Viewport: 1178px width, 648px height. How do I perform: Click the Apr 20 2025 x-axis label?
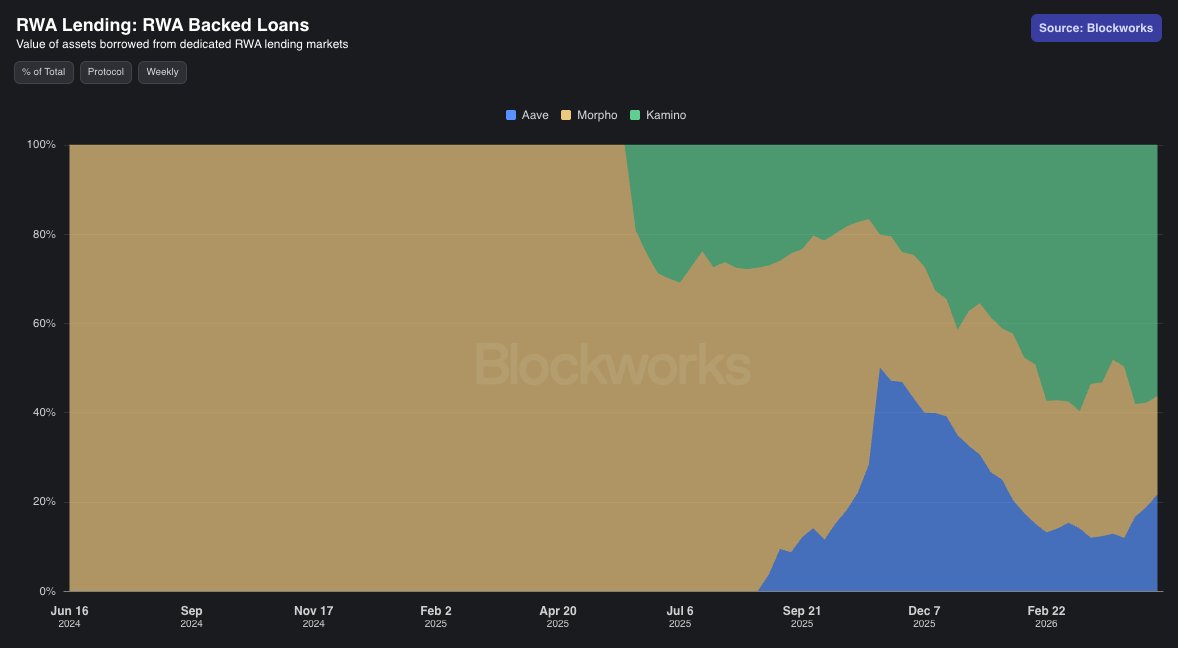[x=557, y=616]
